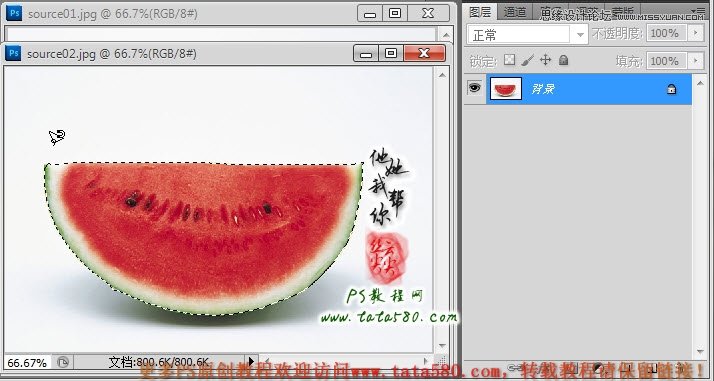Lock image pixels with the brush icon

click(527, 60)
